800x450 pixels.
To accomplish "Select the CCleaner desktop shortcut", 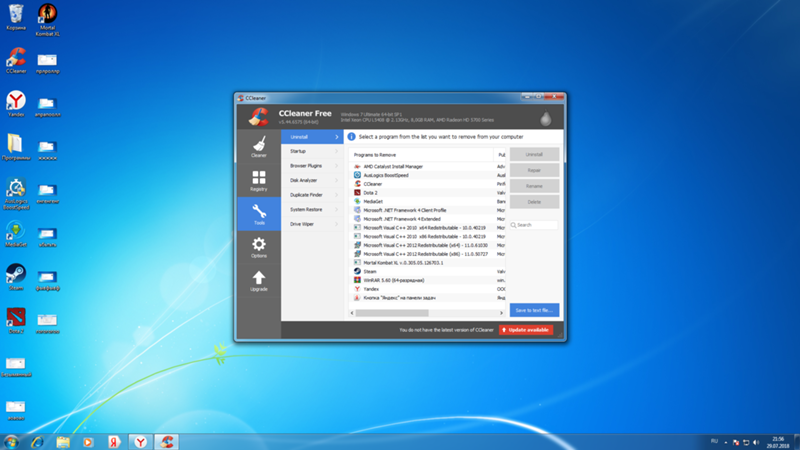I will pyautogui.click(x=16, y=61).
